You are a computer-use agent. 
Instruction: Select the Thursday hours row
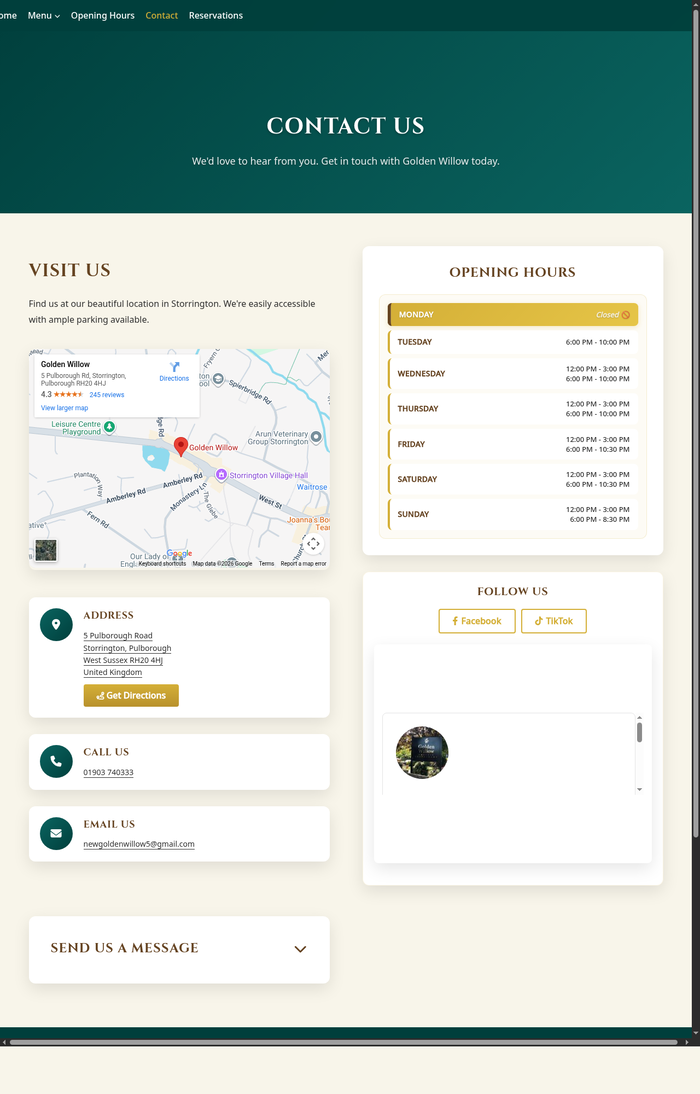(x=513, y=409)
